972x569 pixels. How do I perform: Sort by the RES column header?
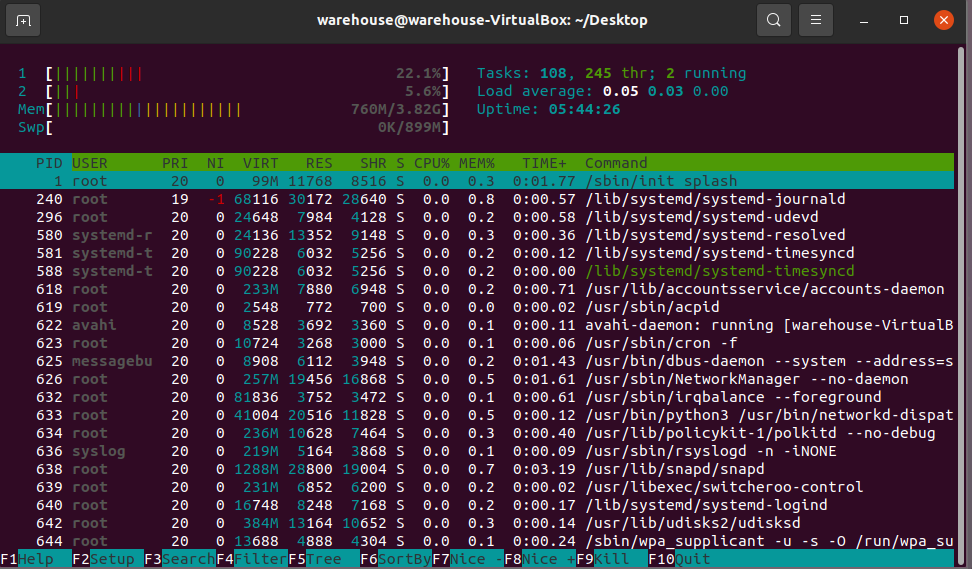click(x=319, y=163)
